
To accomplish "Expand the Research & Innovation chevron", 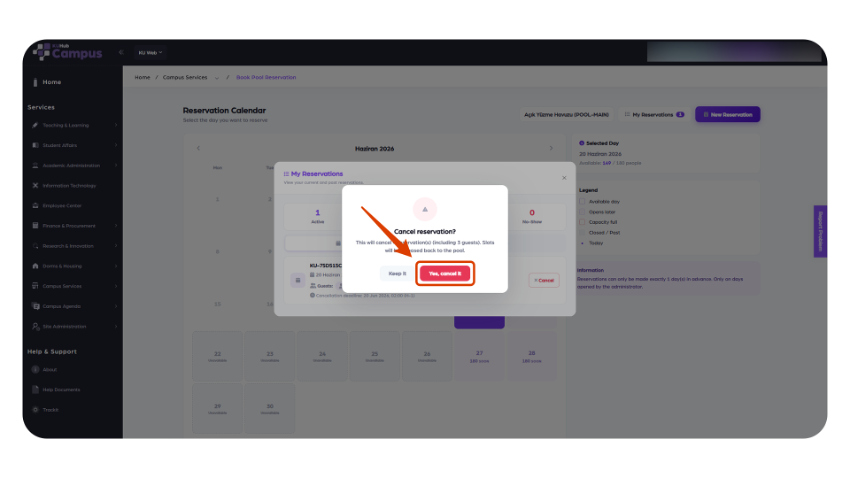I will point(116,246).
